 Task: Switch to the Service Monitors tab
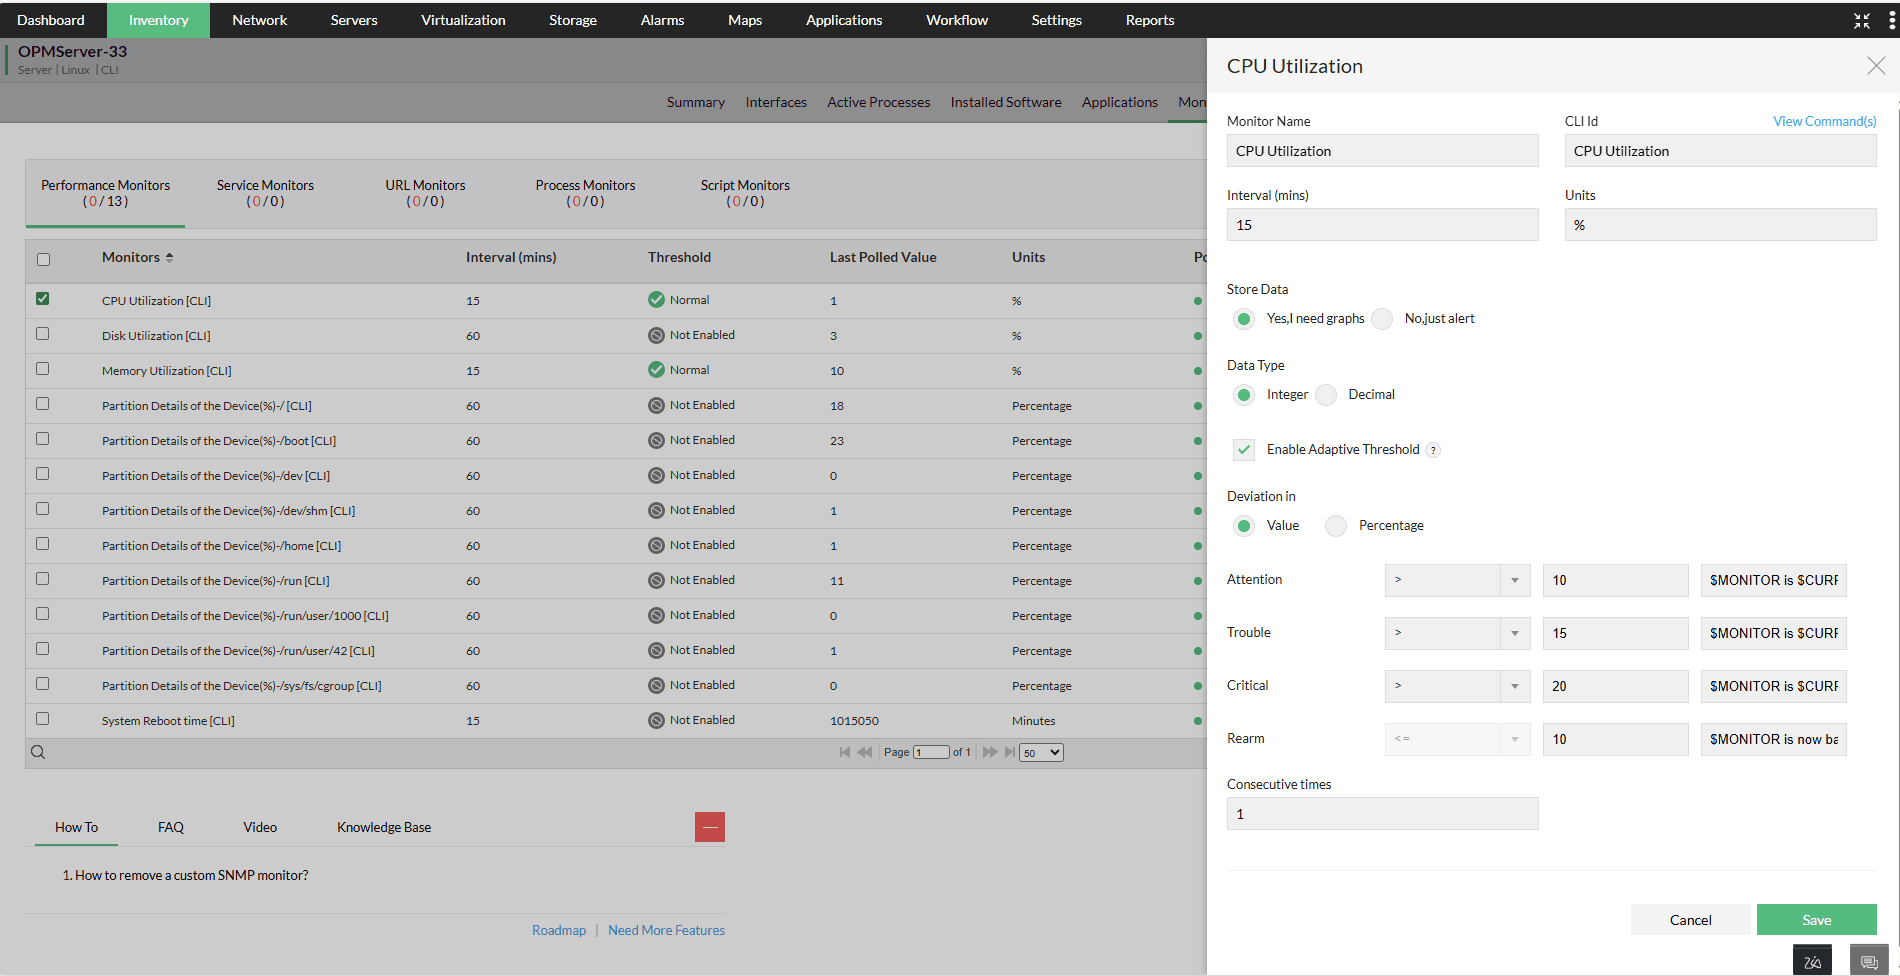264,193
